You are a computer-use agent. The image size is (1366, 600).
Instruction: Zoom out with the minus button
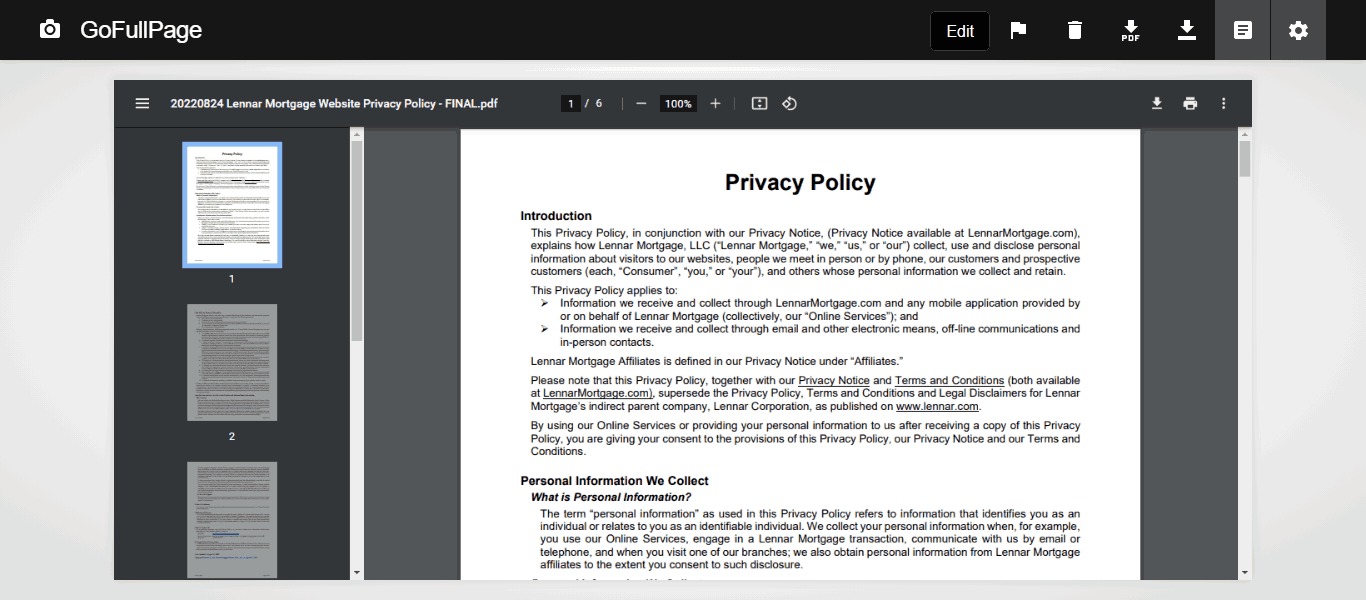coord(641,103)
